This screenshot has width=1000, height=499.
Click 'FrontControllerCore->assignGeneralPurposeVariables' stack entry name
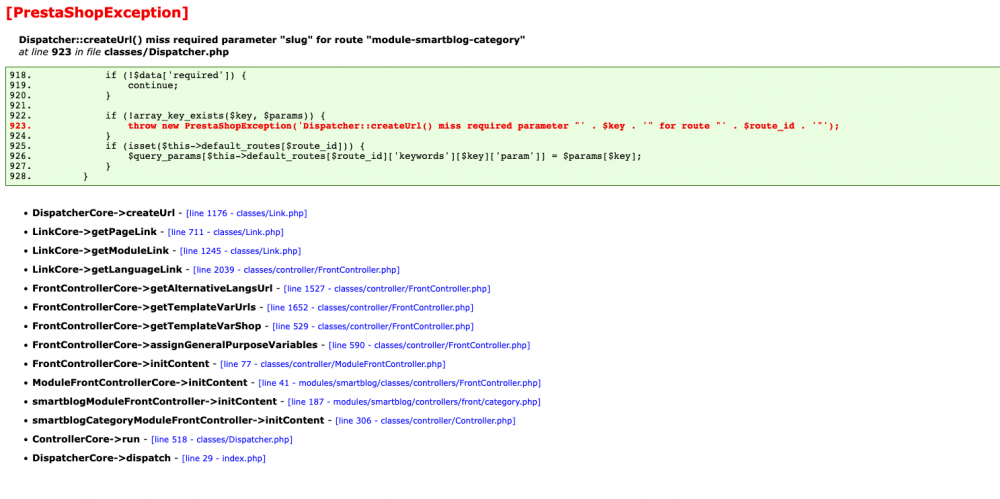point(175,345)
